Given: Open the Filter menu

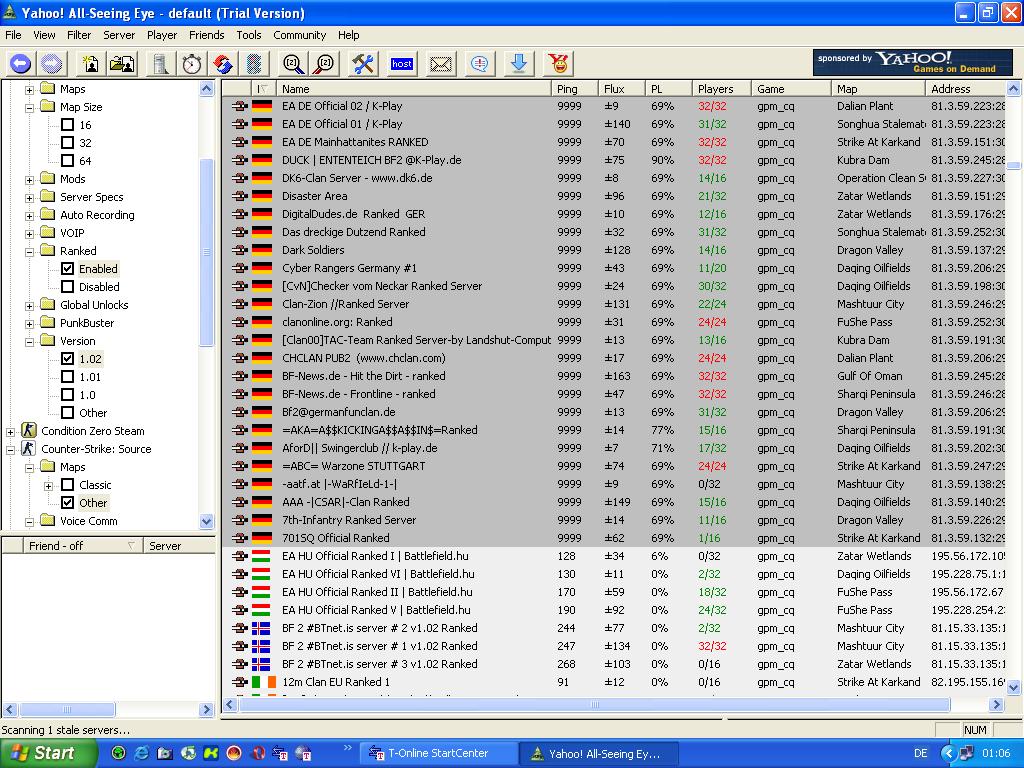Looking at the screenshot, I should point(79,35).
